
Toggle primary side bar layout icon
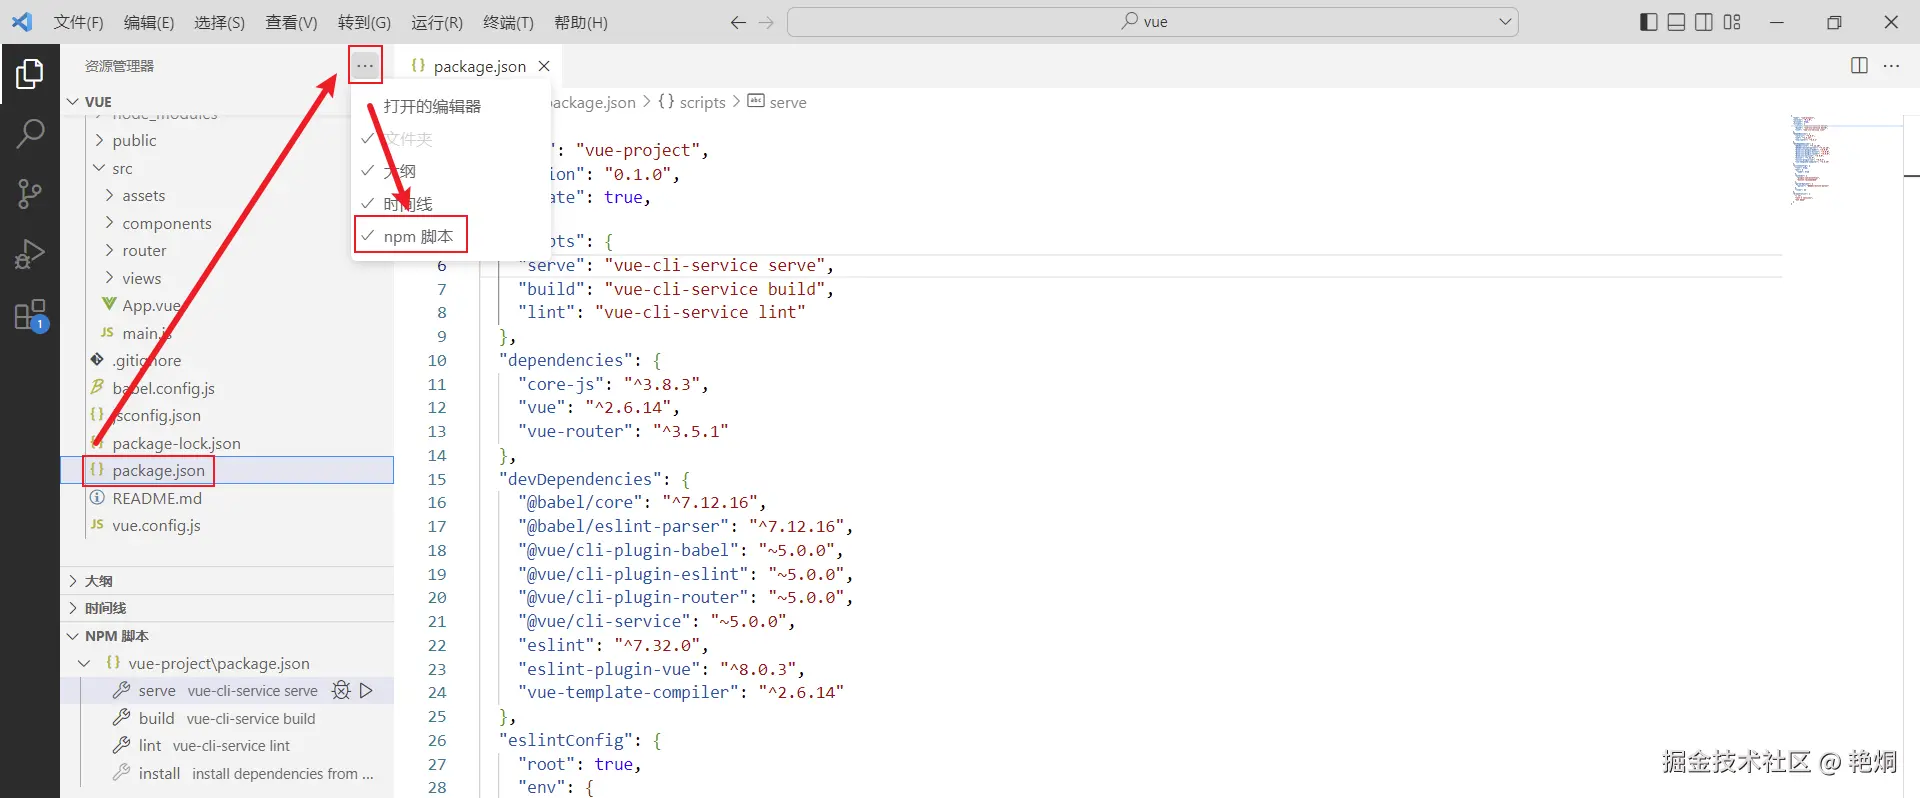pos(1649,22)
